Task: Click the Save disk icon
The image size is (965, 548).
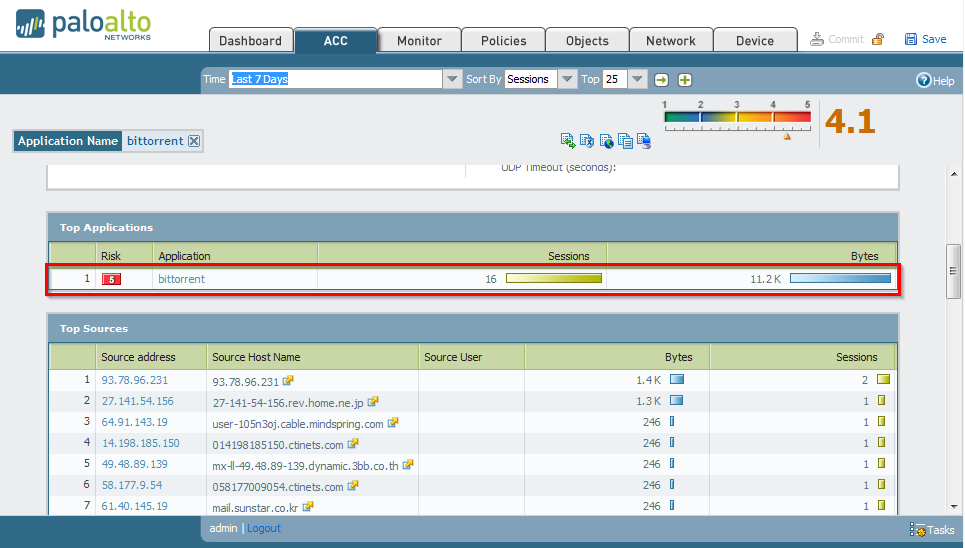Action: pyautogui.click(x=911, y=39)
